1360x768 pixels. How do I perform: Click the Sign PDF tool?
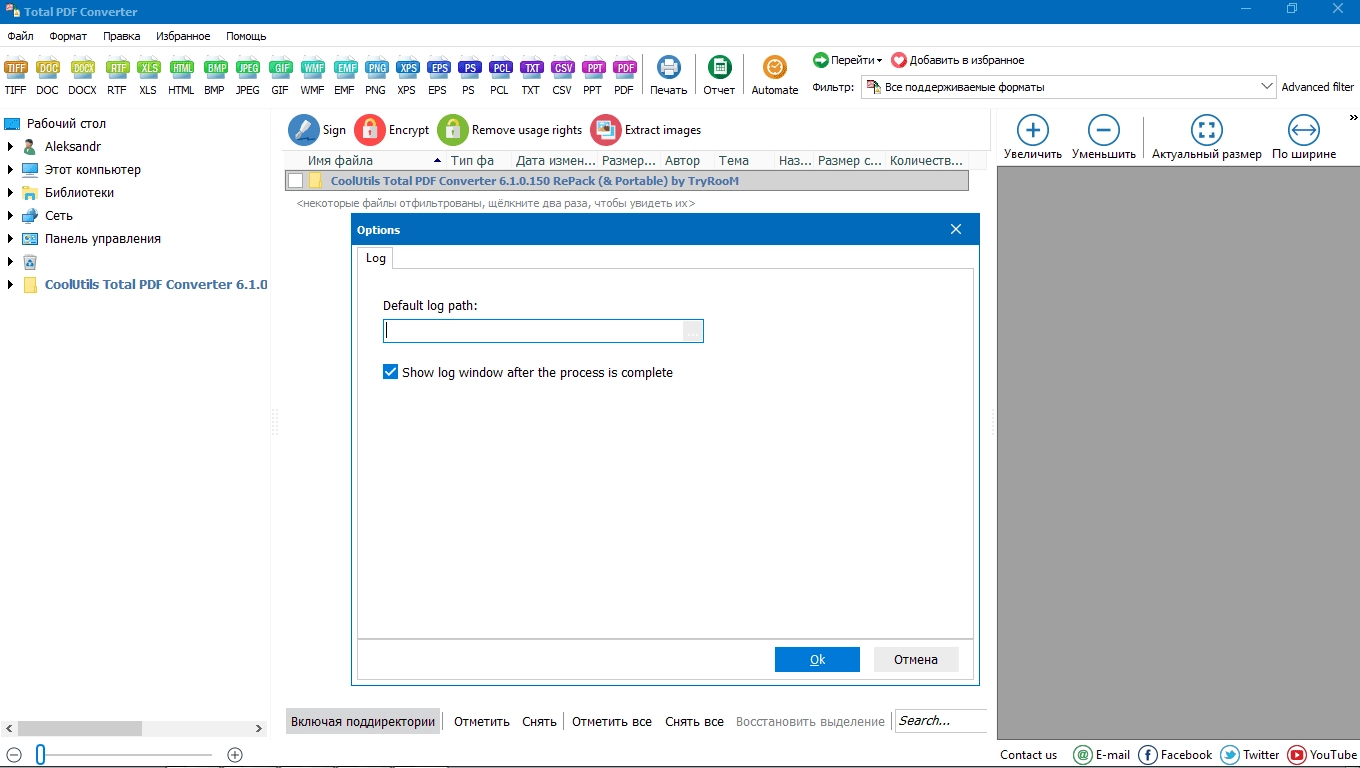pos(317,130)
